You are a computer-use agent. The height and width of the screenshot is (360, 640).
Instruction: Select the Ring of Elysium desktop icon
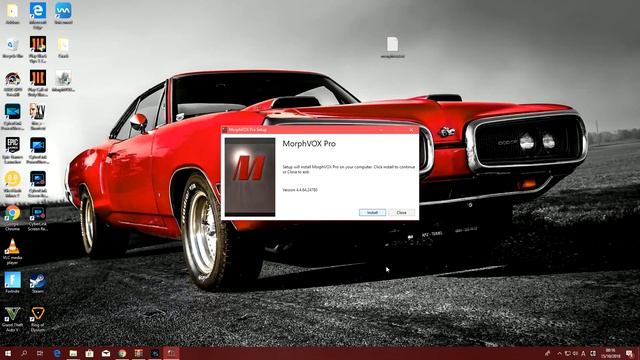(x=38, y=319)
